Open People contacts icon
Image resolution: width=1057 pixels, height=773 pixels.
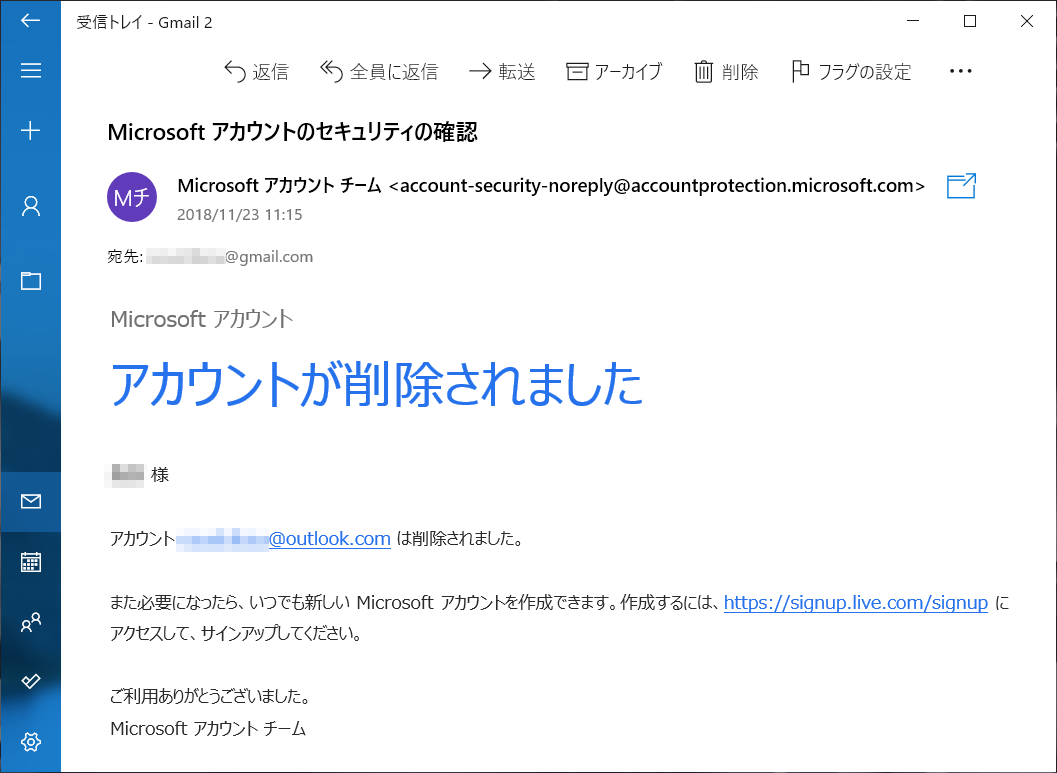coord(30,622)
